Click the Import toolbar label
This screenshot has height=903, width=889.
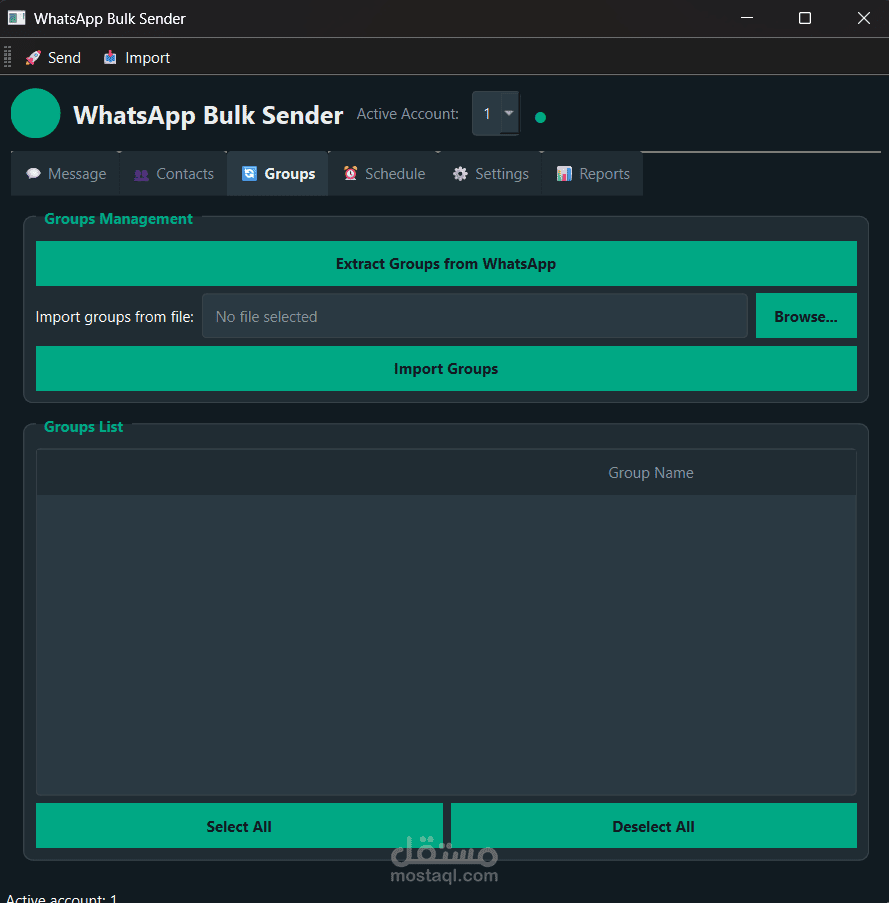click(147, 58)
